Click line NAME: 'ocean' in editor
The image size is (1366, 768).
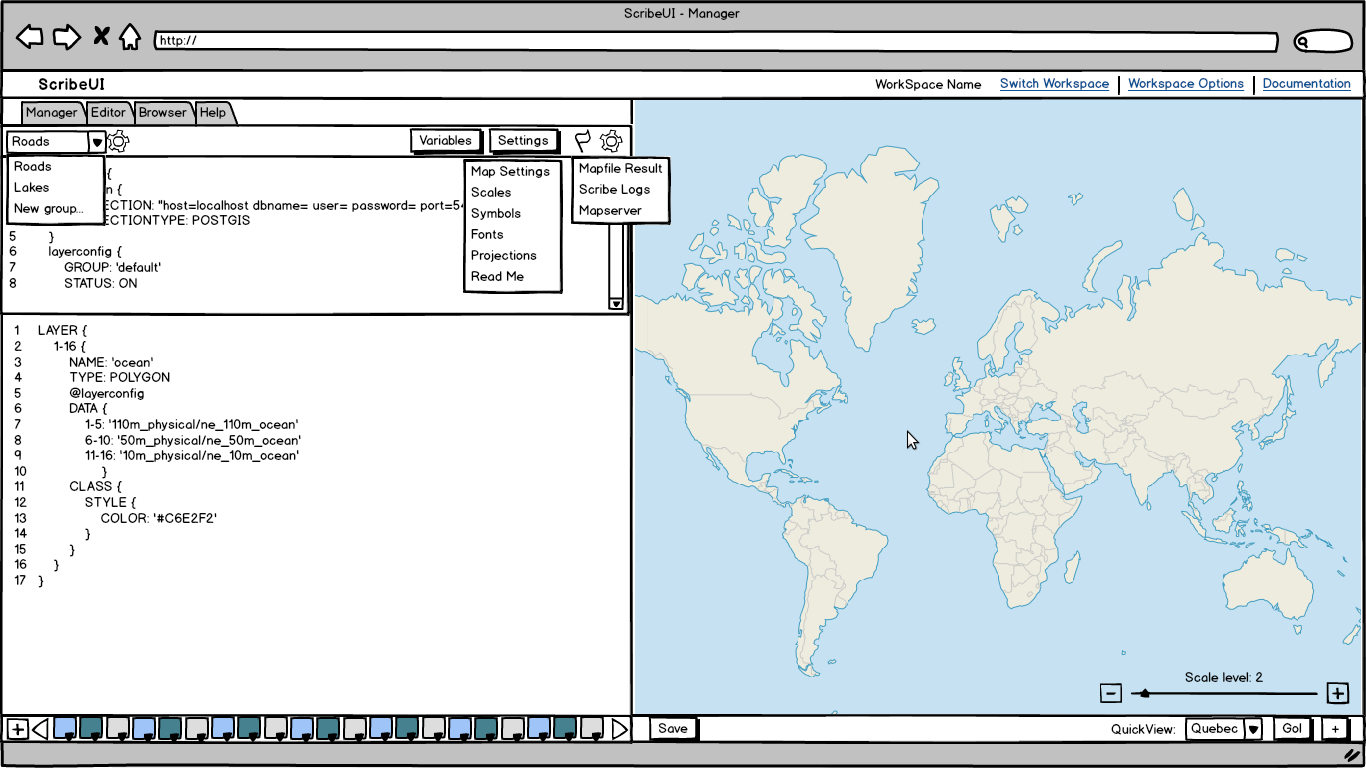pos(111,362)
